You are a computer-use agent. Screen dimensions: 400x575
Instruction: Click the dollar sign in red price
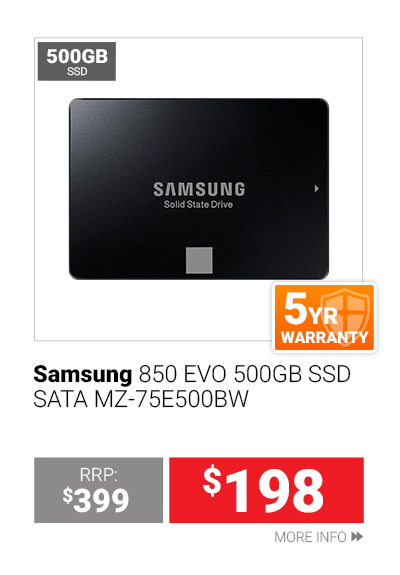(x=213, y=480)
